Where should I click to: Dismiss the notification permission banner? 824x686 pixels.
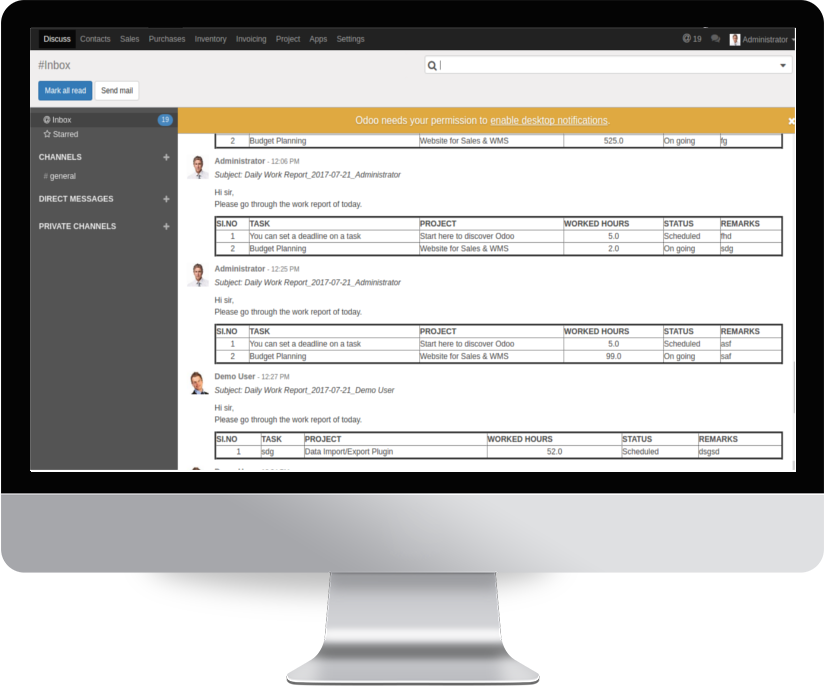pyautogui.click(x=791, y=121)
